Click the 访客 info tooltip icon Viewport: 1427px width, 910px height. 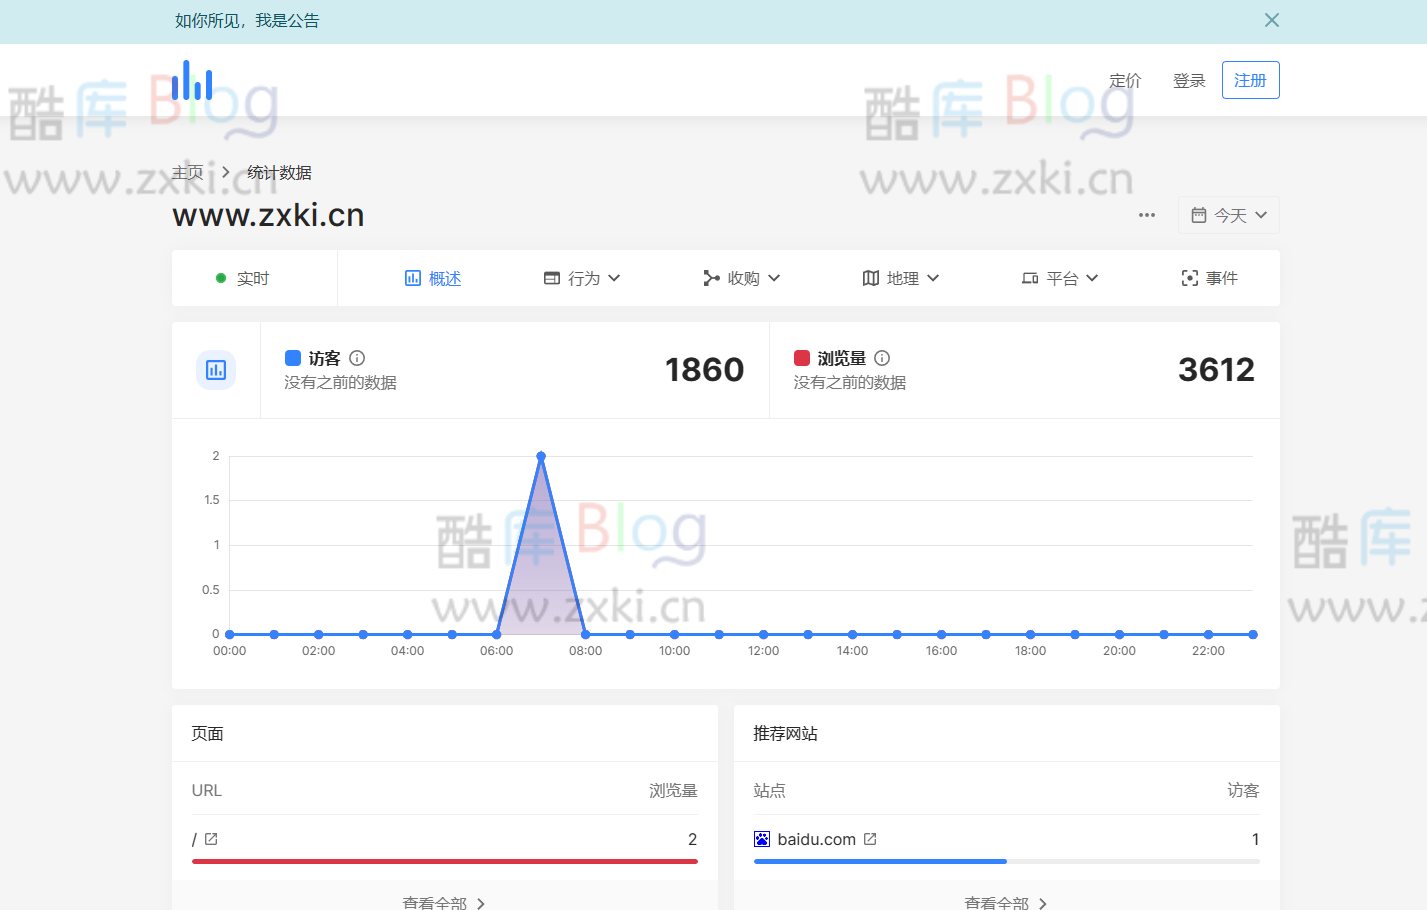click(357, 358)
